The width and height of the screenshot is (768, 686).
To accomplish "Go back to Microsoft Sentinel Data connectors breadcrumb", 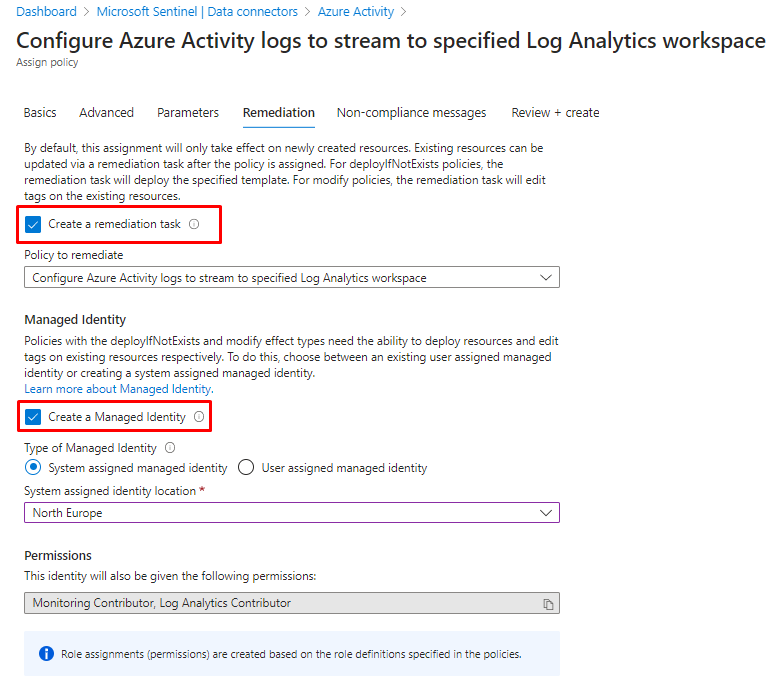I will pyautogui.click(x=197, y=12).
